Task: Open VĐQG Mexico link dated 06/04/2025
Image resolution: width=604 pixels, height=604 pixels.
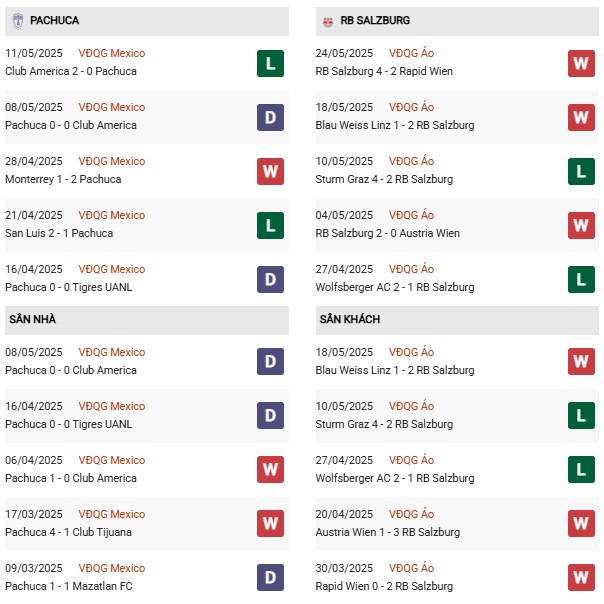Action: pos(111,460)
